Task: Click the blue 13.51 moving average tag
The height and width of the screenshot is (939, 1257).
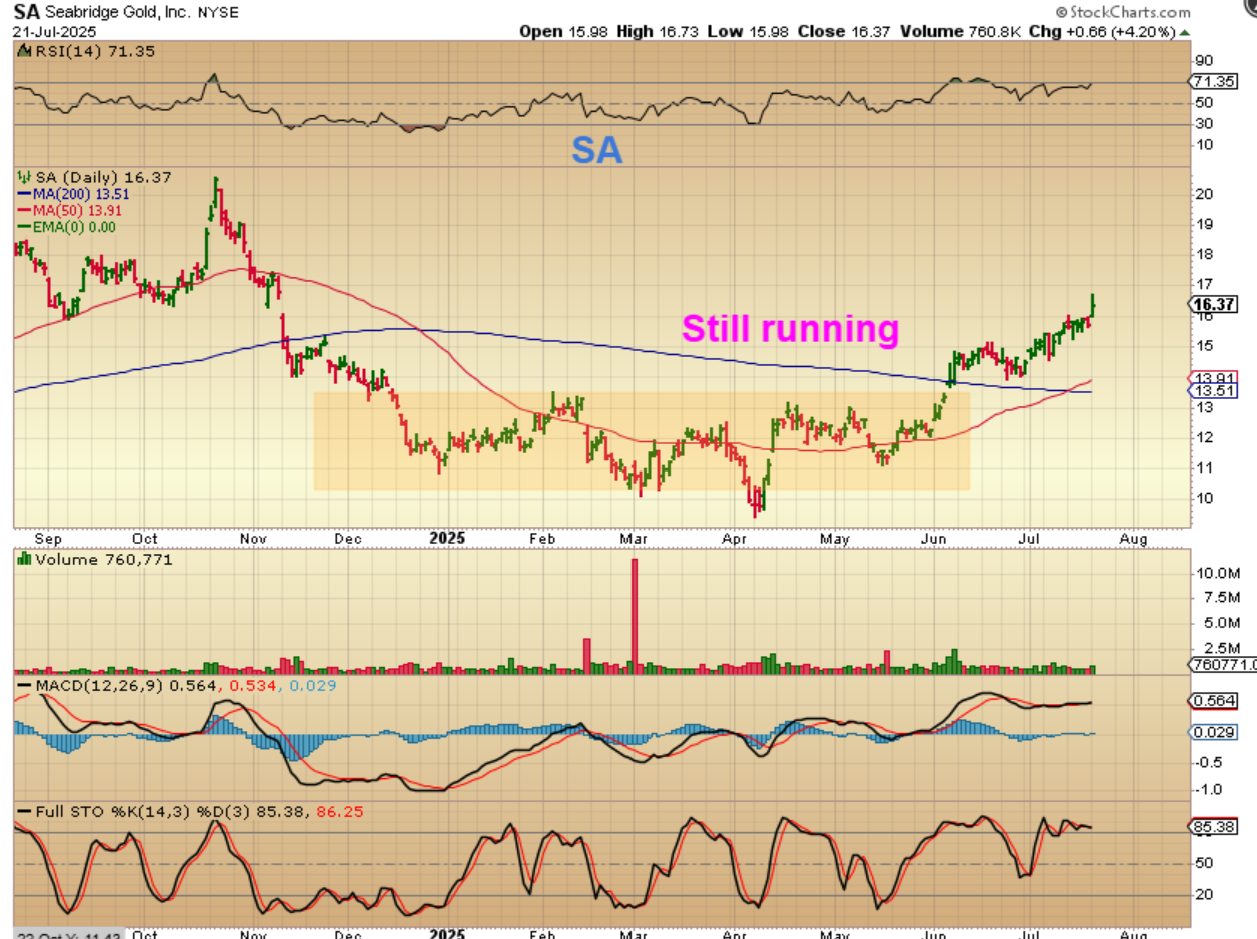Action: tap(1213, 391)
